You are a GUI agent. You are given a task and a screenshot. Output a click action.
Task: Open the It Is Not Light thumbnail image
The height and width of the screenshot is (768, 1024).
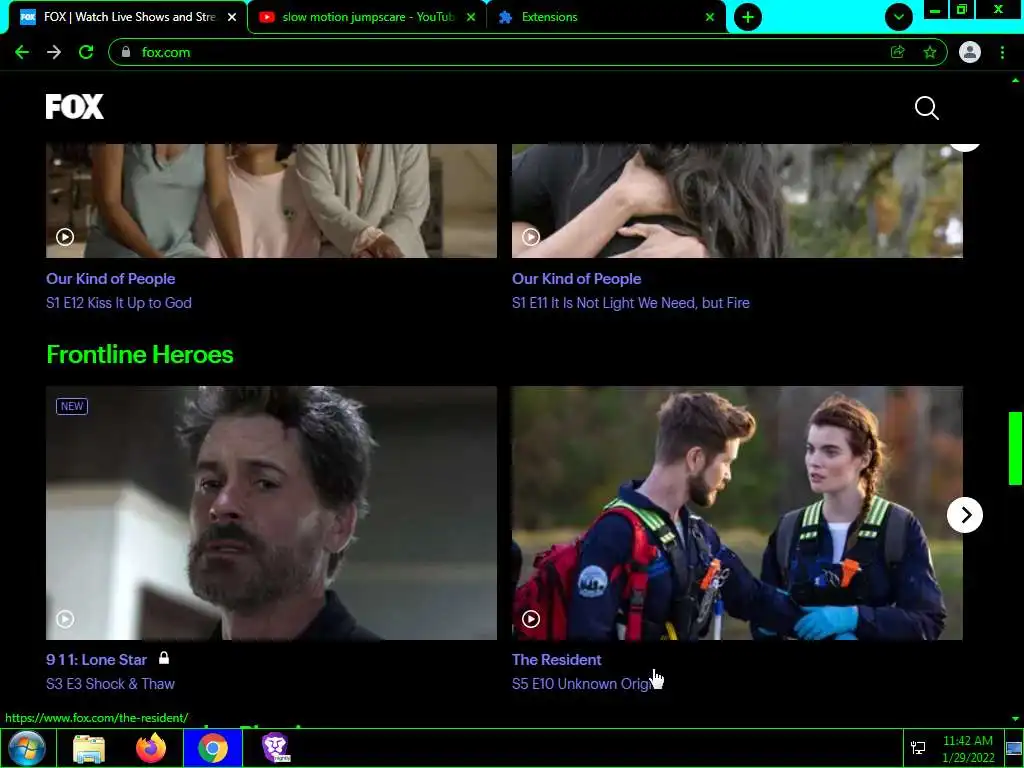point(737,200)
